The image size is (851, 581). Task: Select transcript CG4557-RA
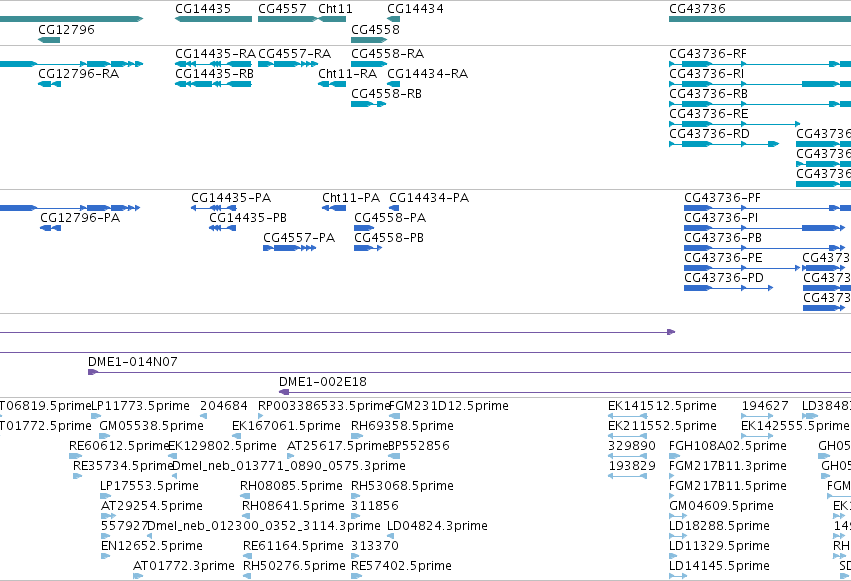(288, 64)
